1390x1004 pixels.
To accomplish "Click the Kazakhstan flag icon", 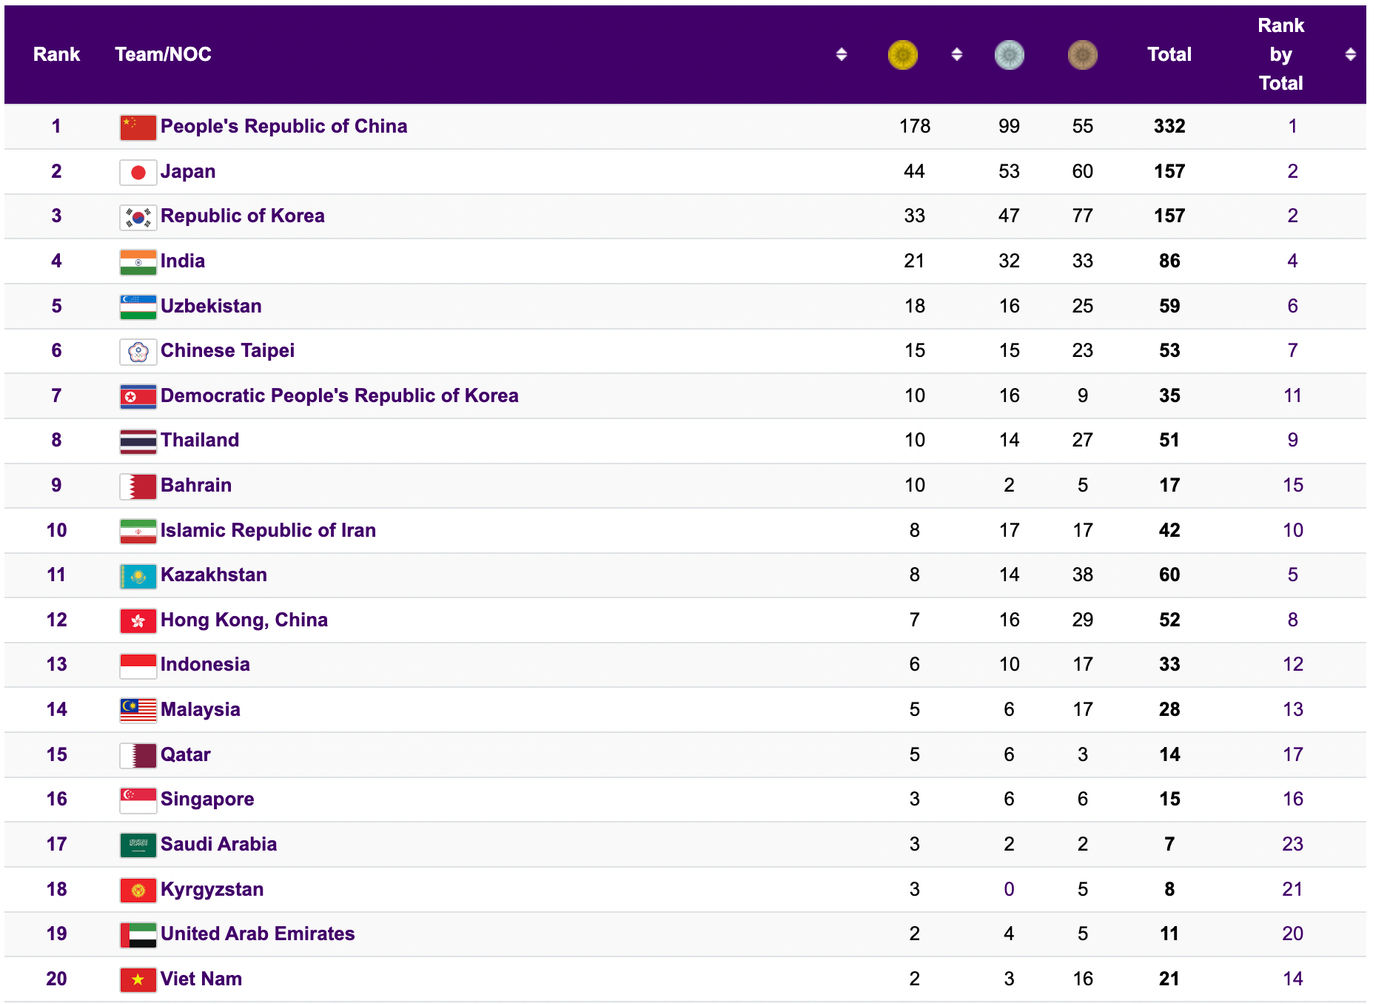I will pos(138,576).
